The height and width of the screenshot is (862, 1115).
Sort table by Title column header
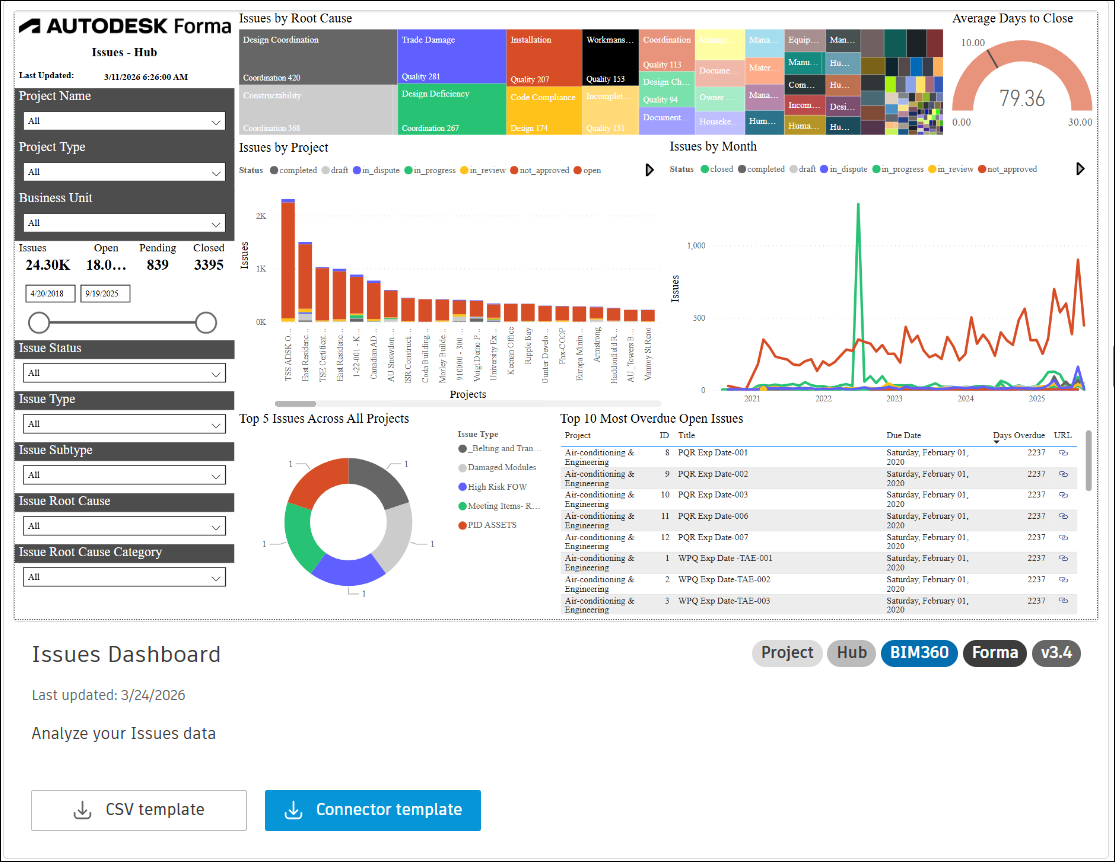tap(686, 435)
